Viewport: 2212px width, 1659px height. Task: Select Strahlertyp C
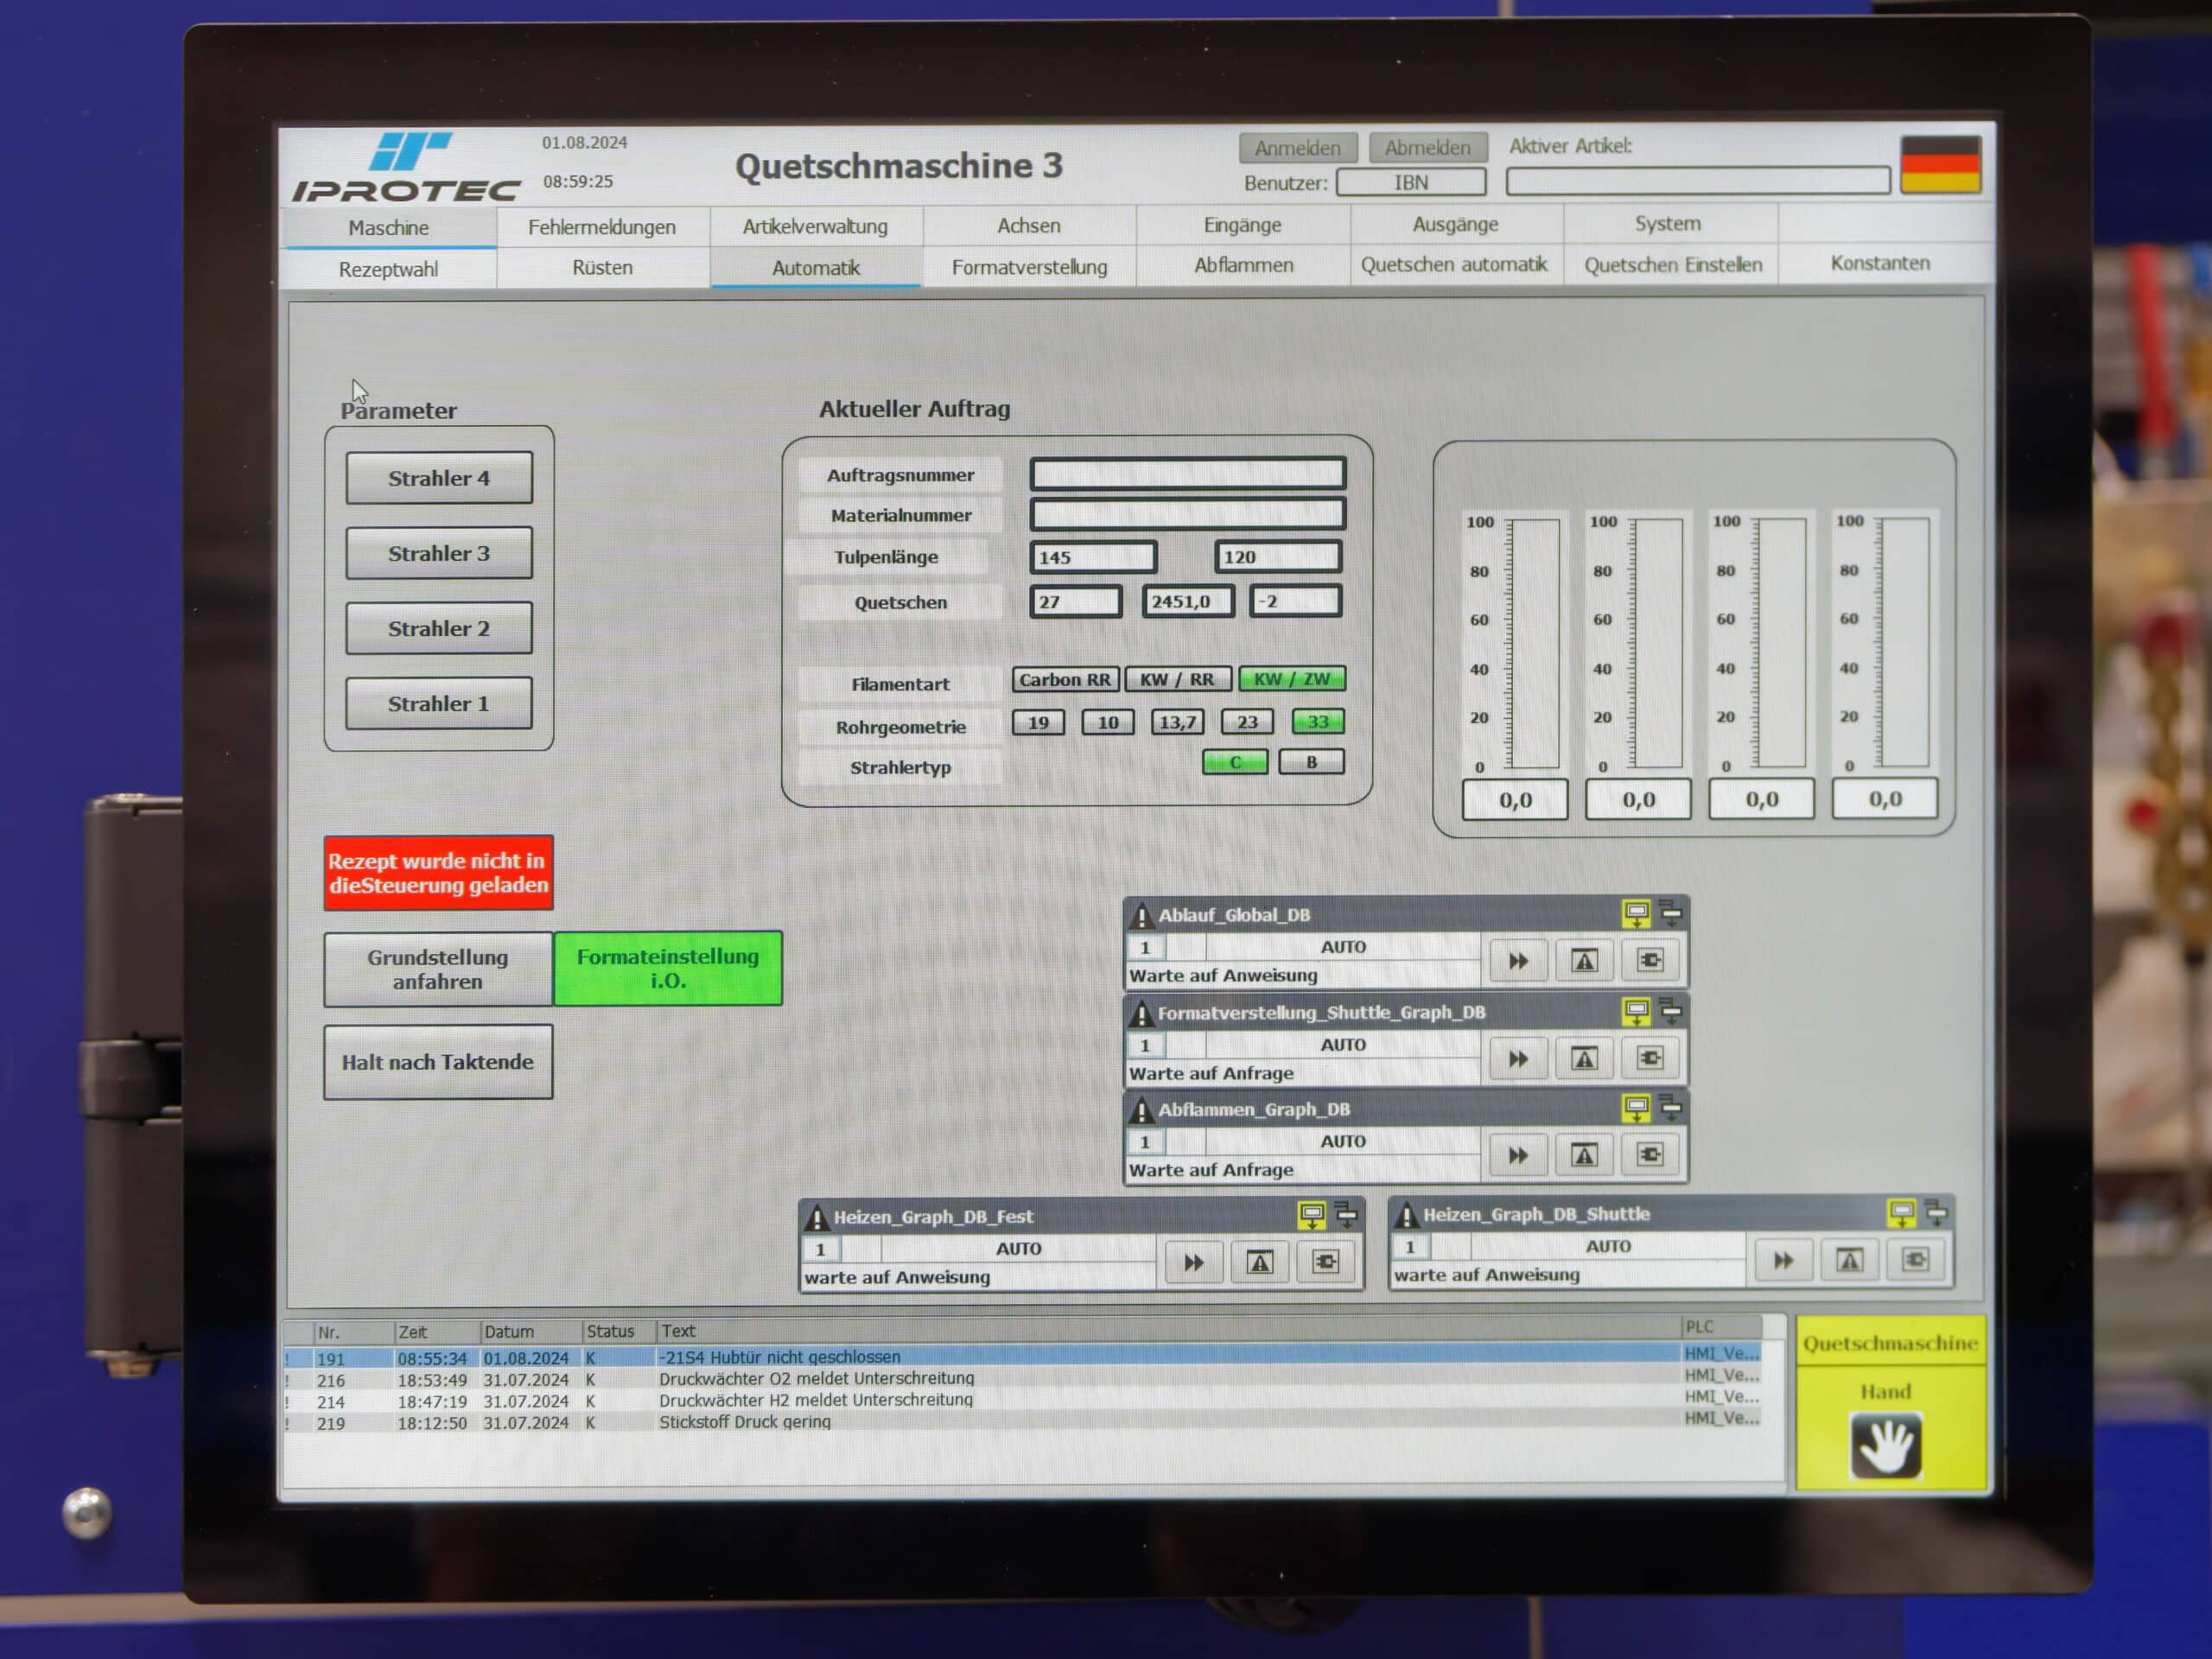pyautogui.click(x=1235, y=762)
